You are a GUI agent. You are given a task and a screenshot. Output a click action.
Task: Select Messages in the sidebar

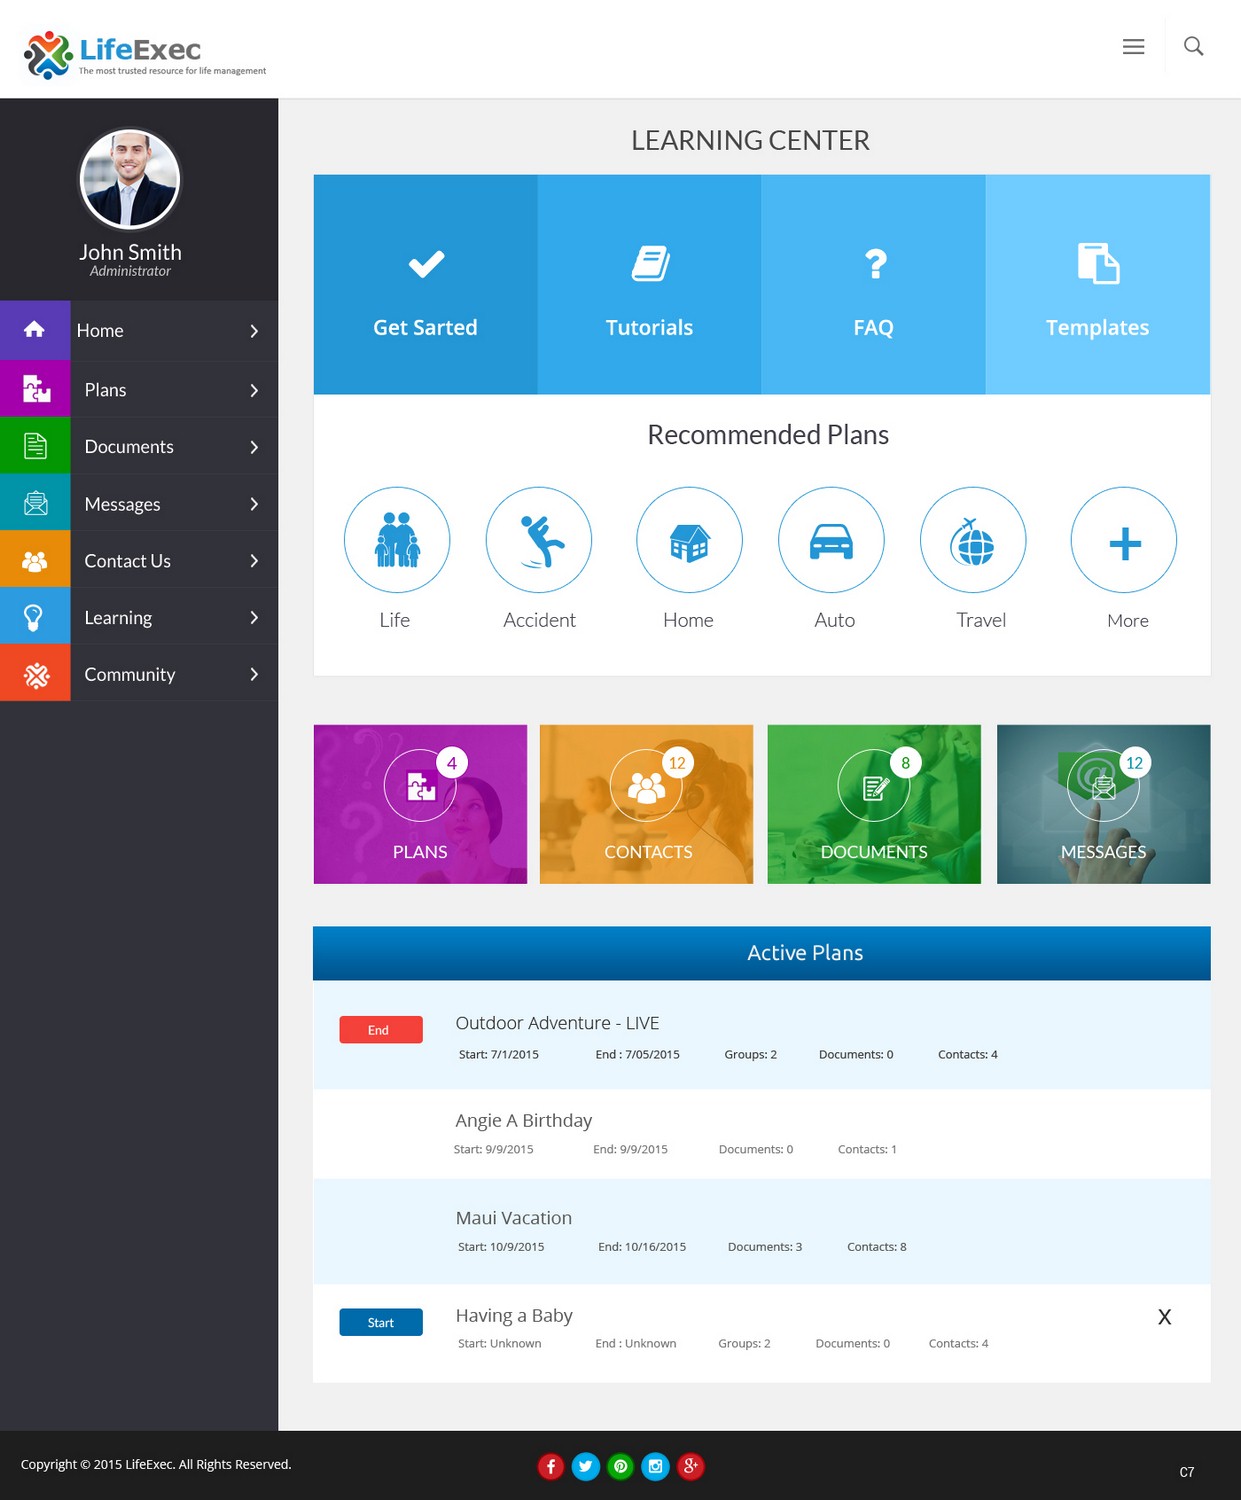(x=122, y=504)
